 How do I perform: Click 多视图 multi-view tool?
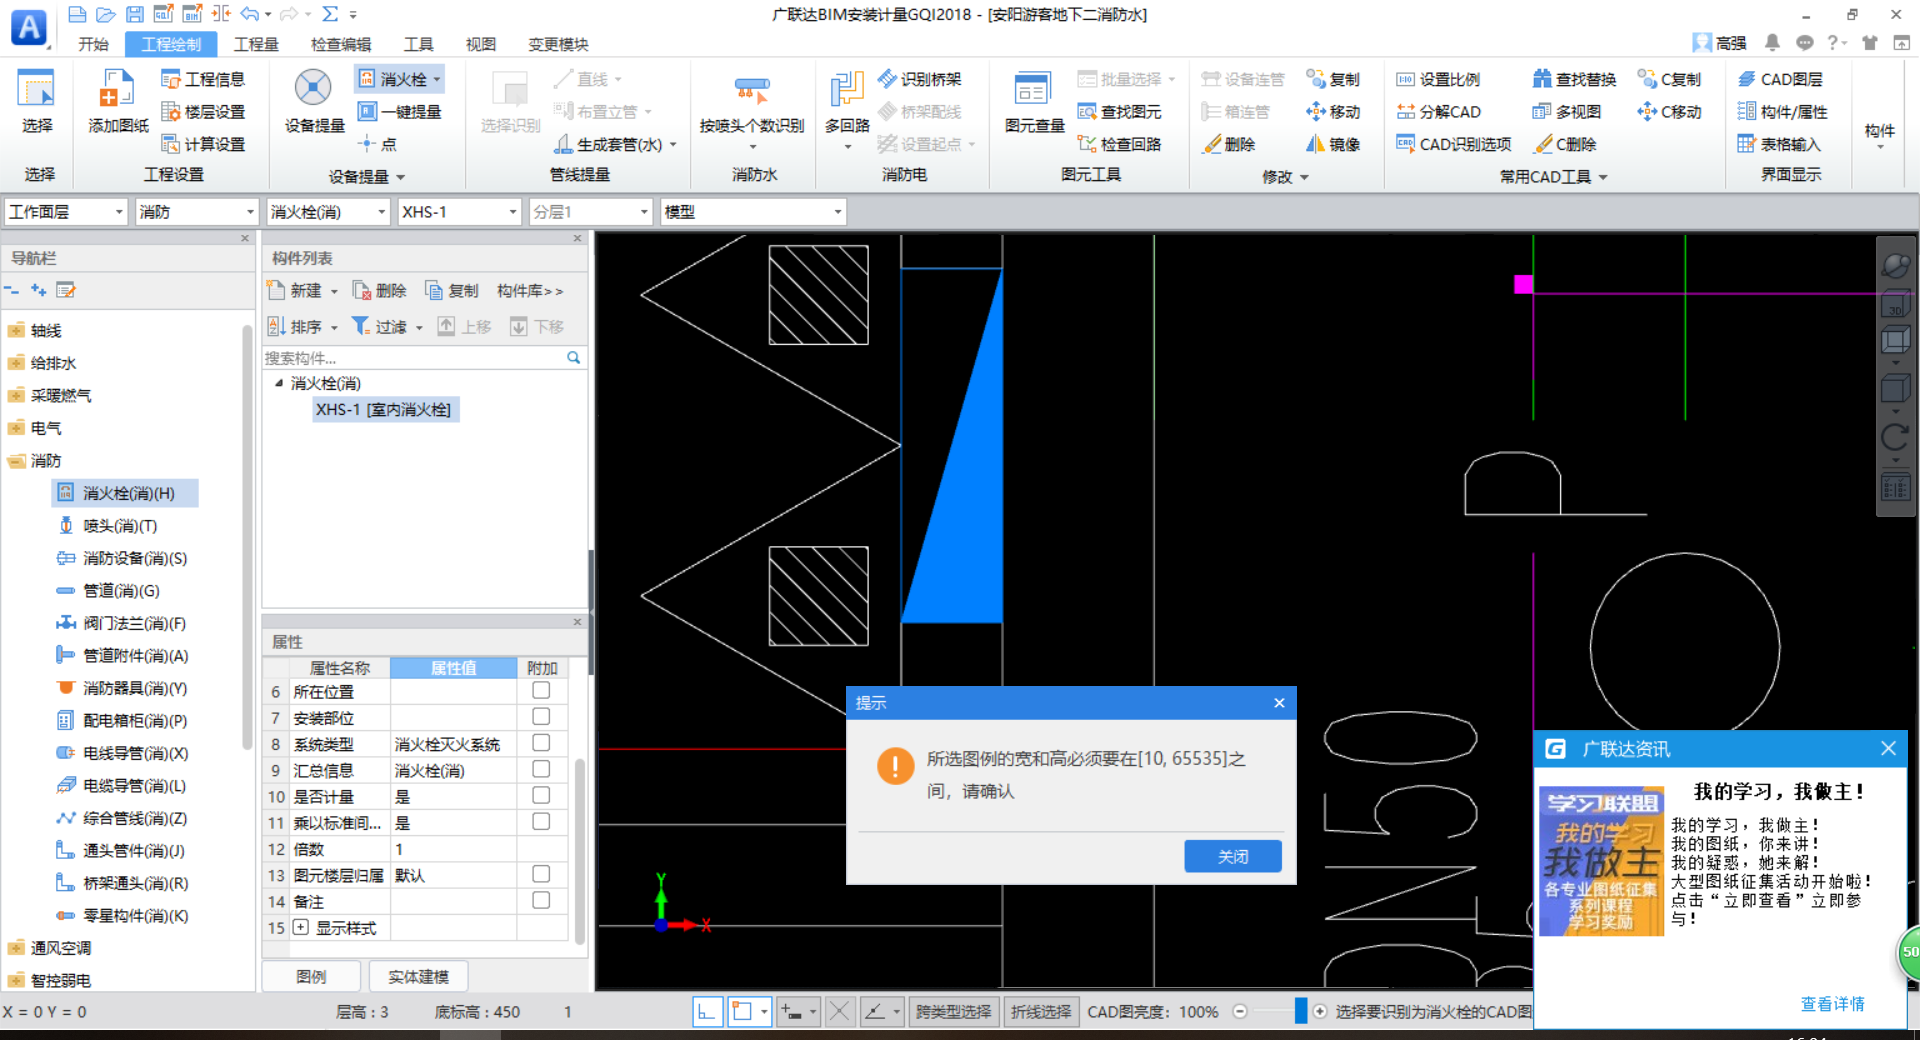point(1567,112)
